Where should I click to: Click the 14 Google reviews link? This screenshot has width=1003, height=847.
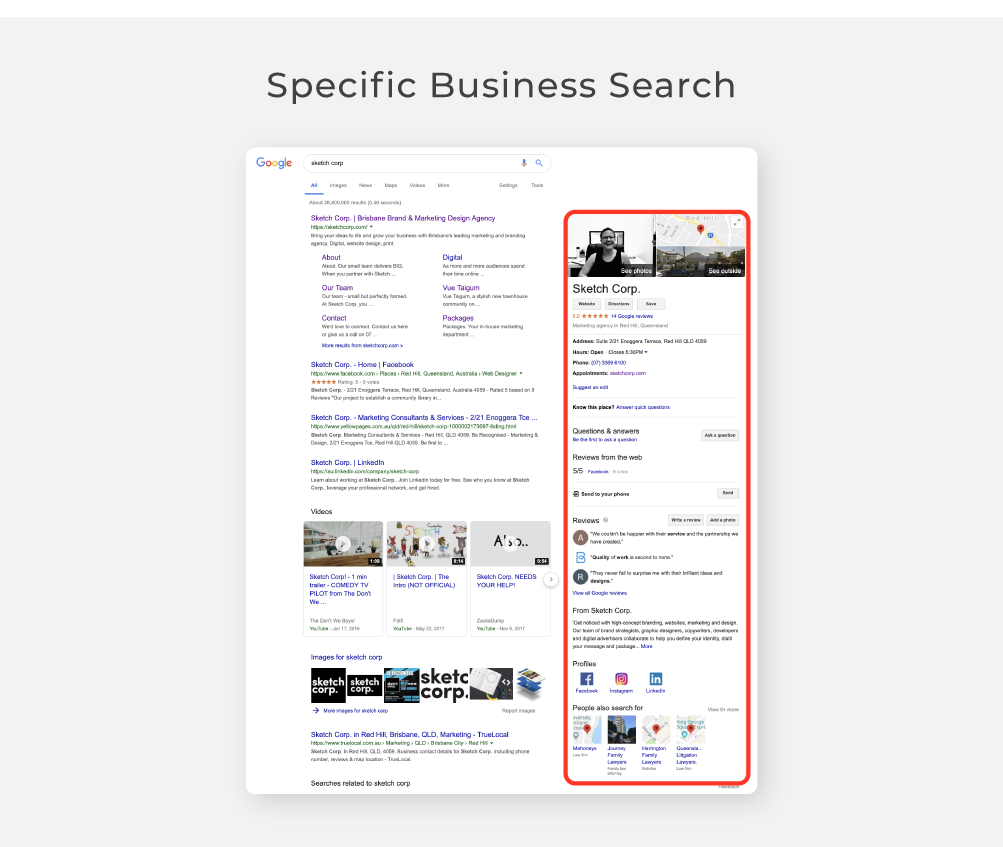(x=631, y=316)
